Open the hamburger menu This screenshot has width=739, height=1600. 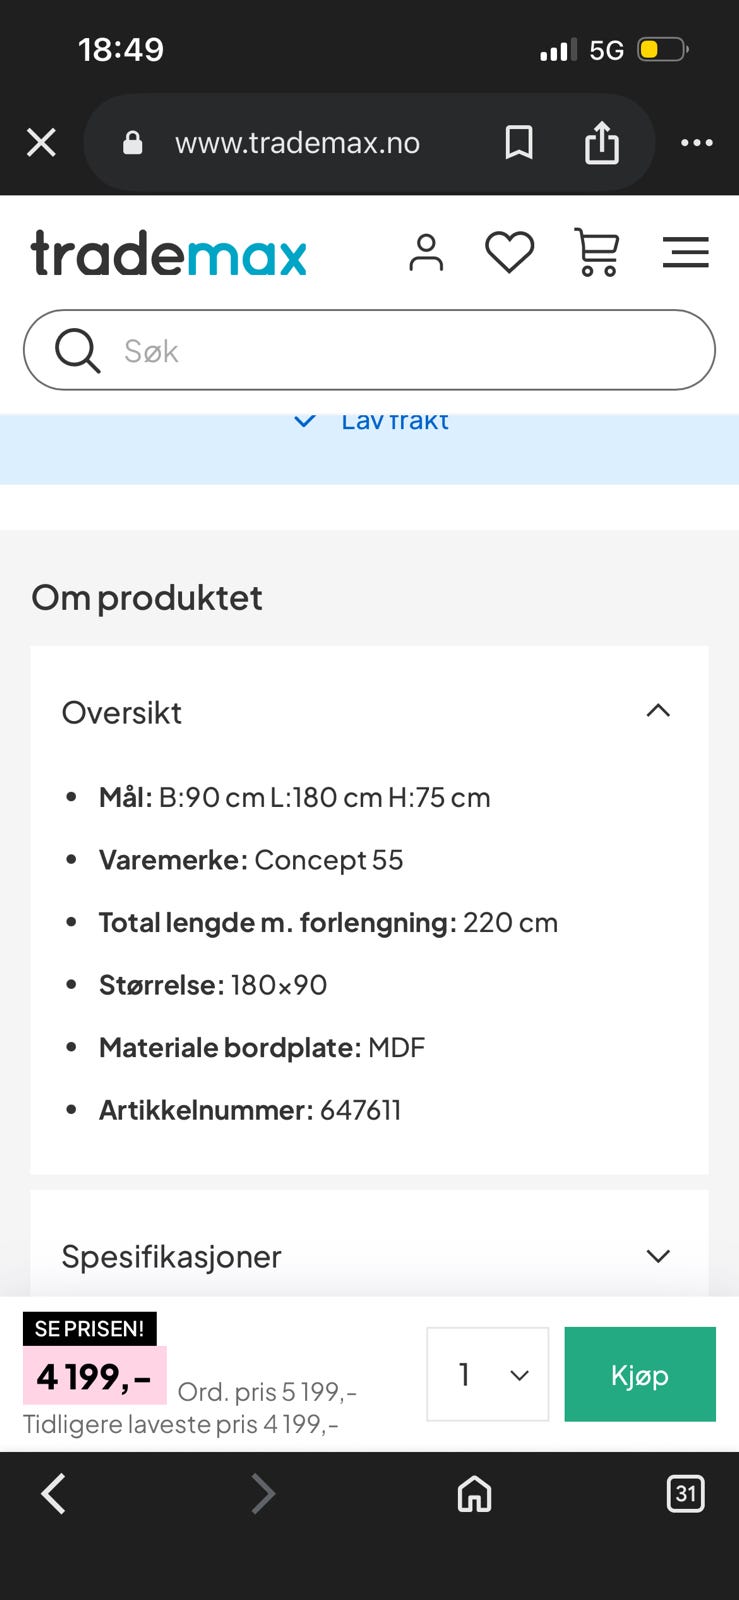click(x=685, y=252)
